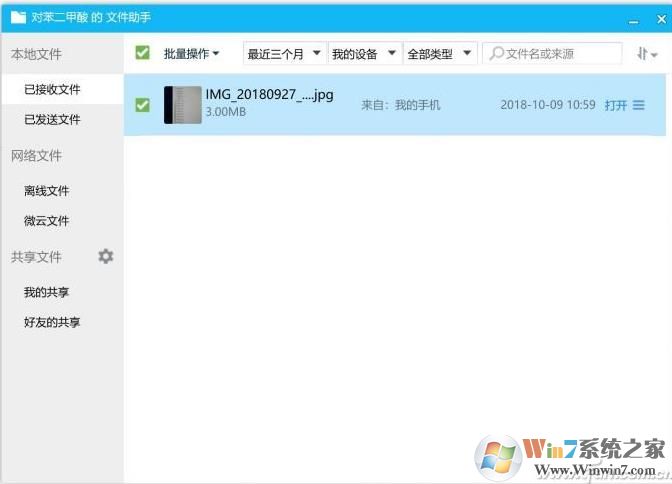Screen dimensions: 672x484
Task: Click the 网络文件 section heading
Action: tap(36, 156)
